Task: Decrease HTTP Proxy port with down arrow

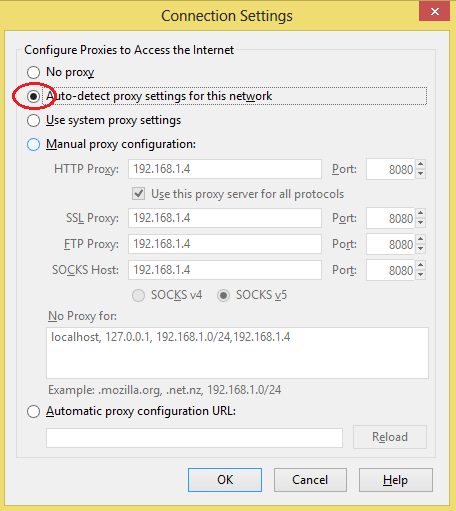Action: (421, 174)
